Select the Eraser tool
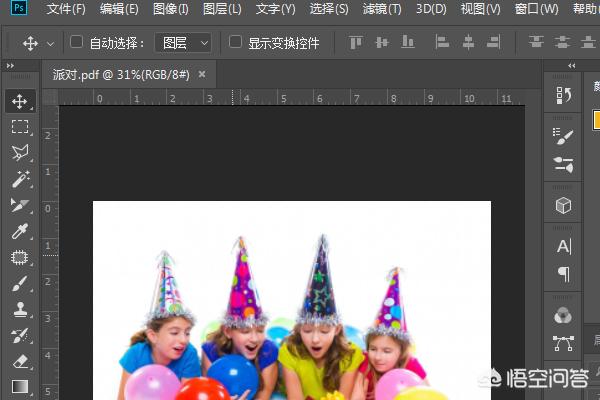Image resolution: width=600 pixels, height=400 pixels. pos(19,361)
